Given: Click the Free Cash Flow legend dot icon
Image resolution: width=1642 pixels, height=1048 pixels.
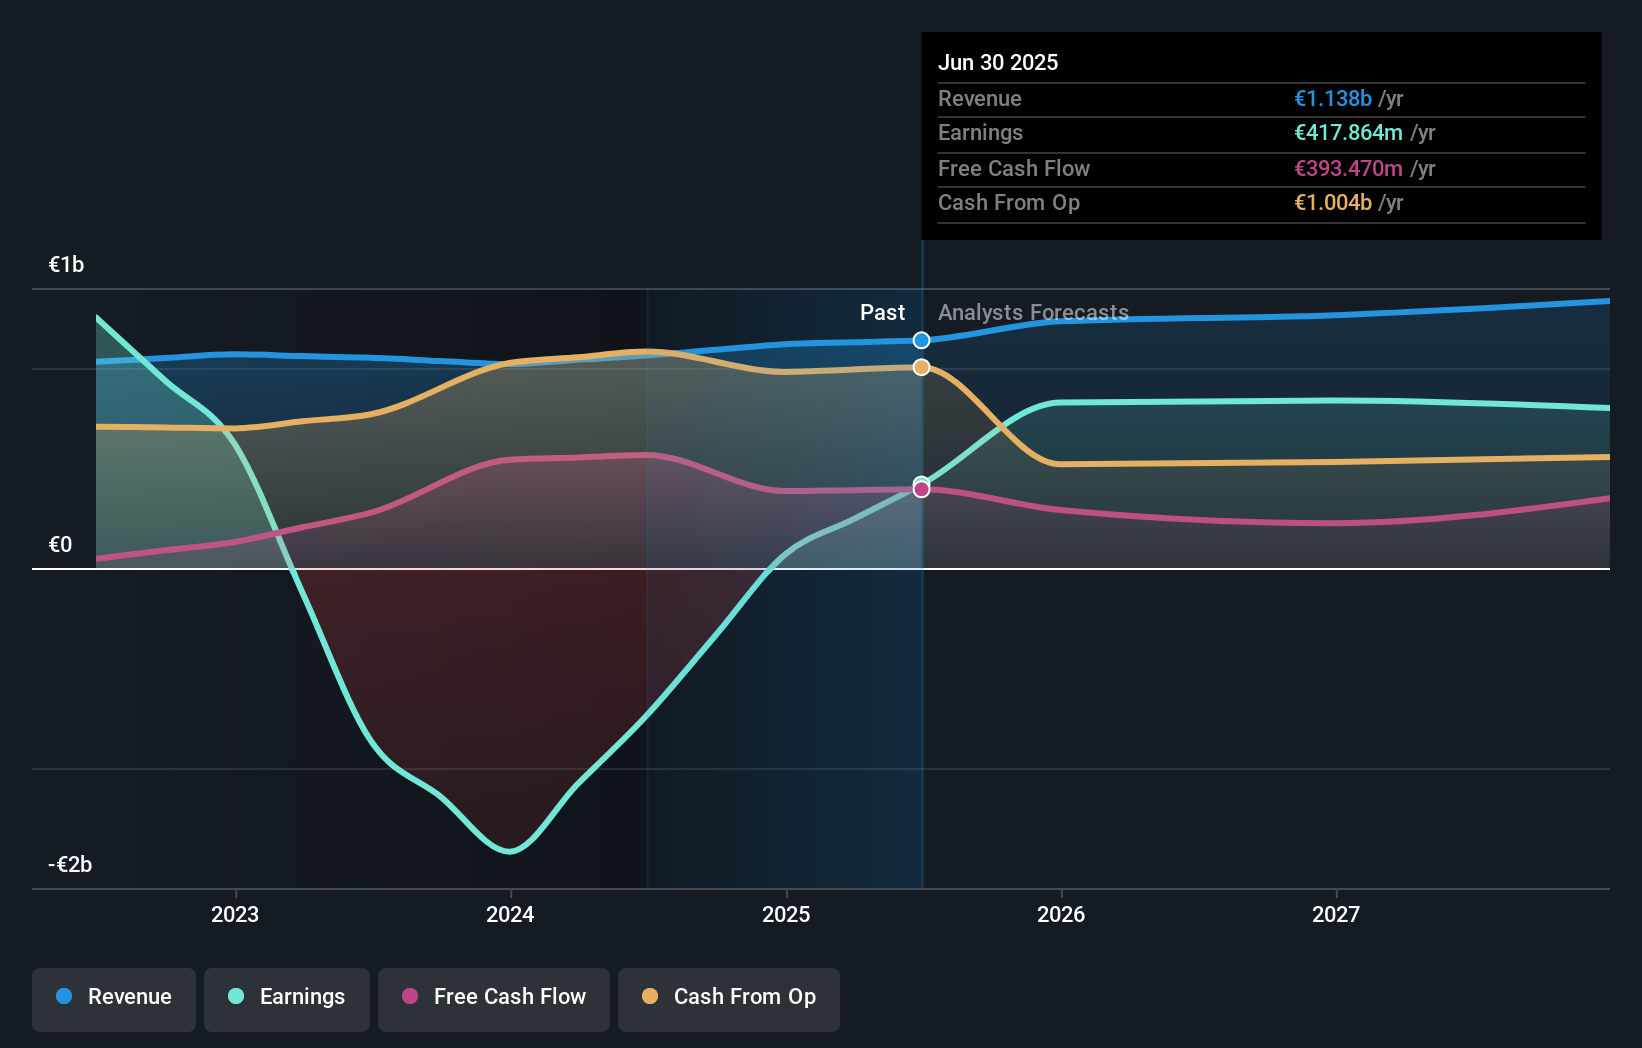Looking at the screenshot, I should (410, 997).
